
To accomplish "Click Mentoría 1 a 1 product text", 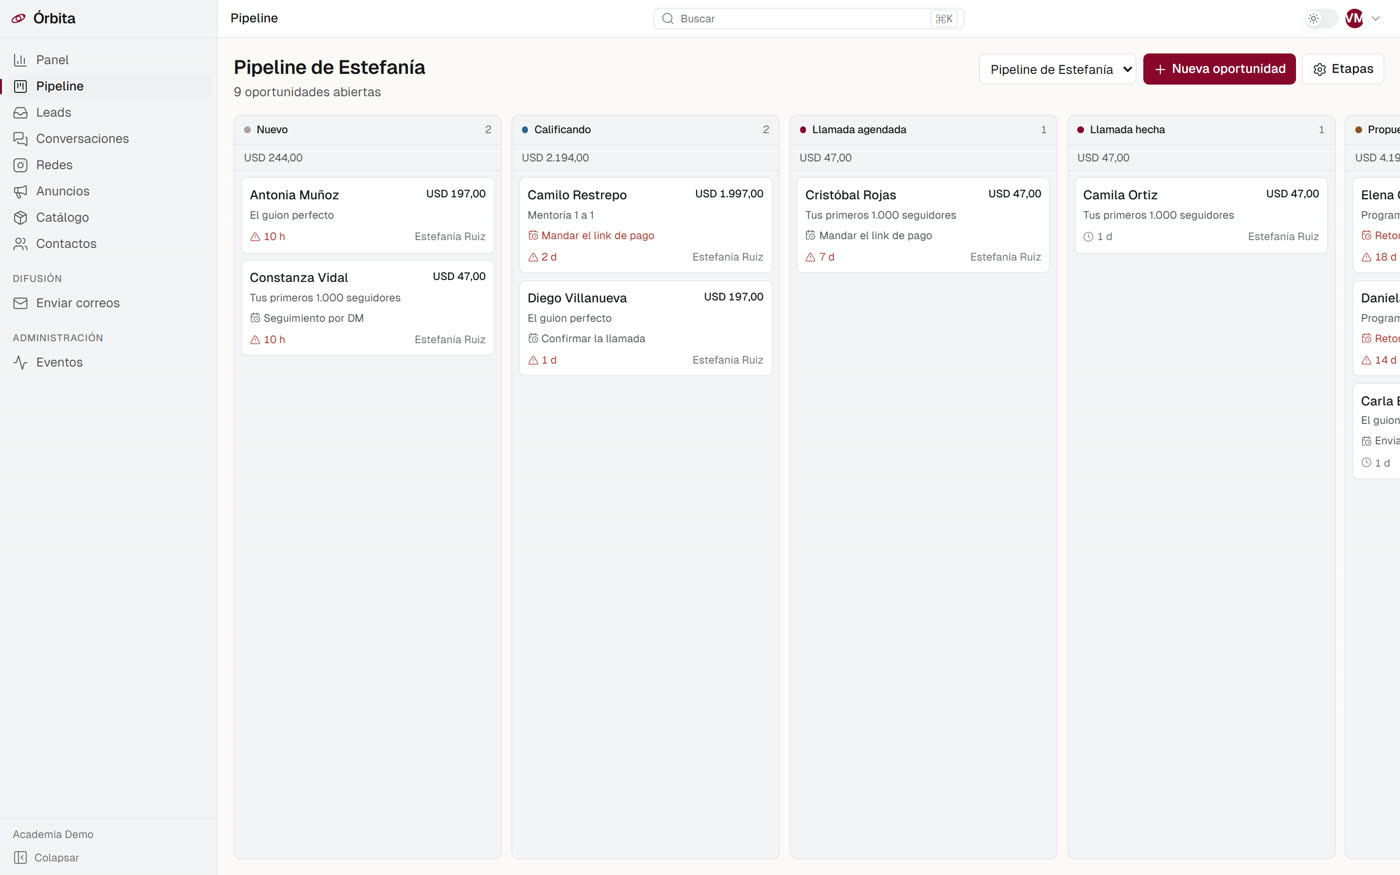I will tap(561, 215).
